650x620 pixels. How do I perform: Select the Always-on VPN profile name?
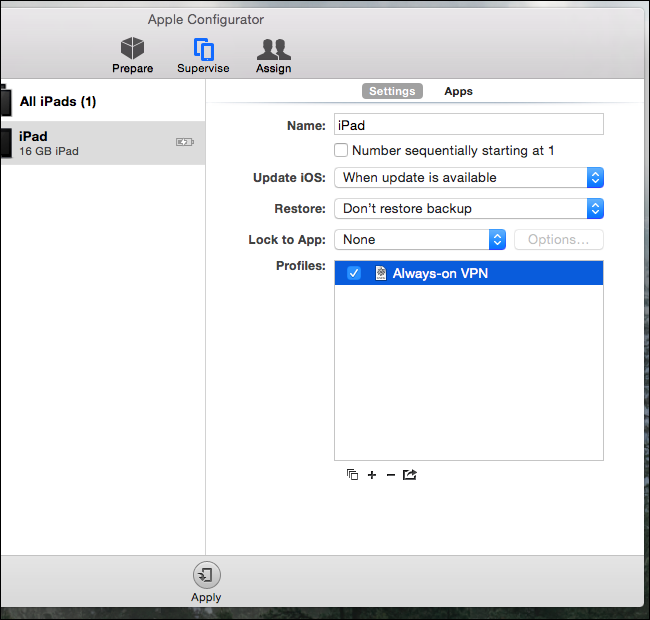[440, 273]
